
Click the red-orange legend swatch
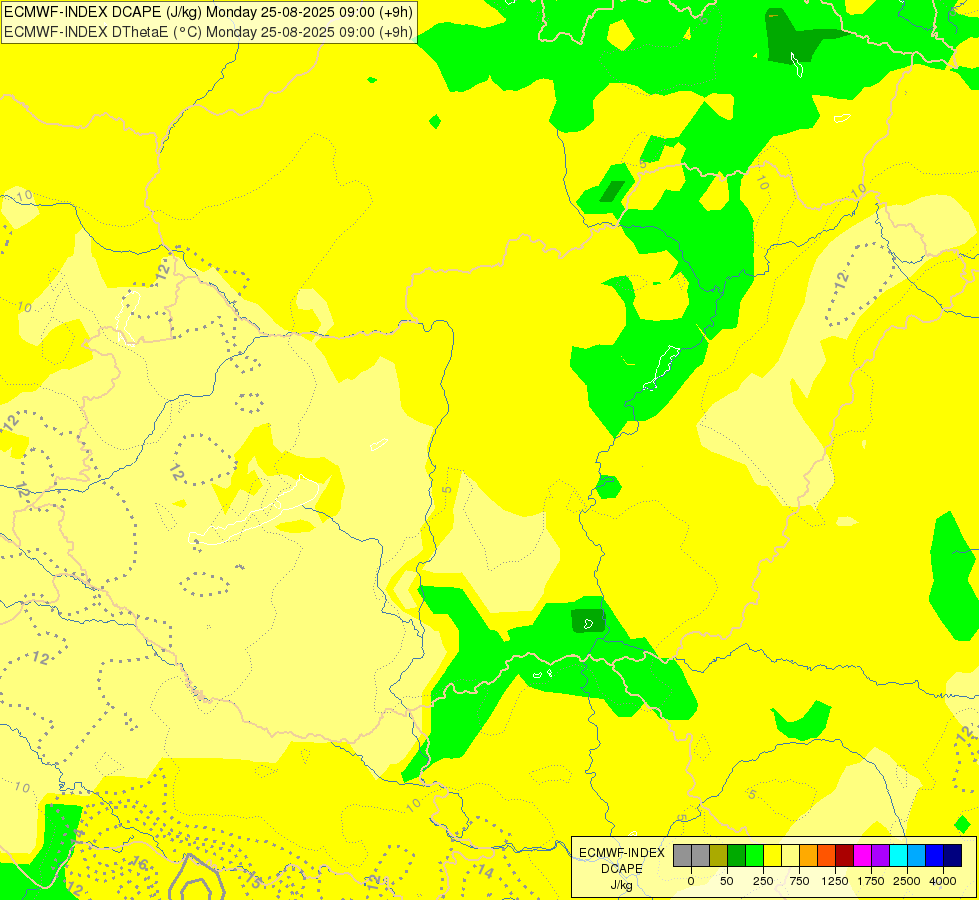[827, 856]
